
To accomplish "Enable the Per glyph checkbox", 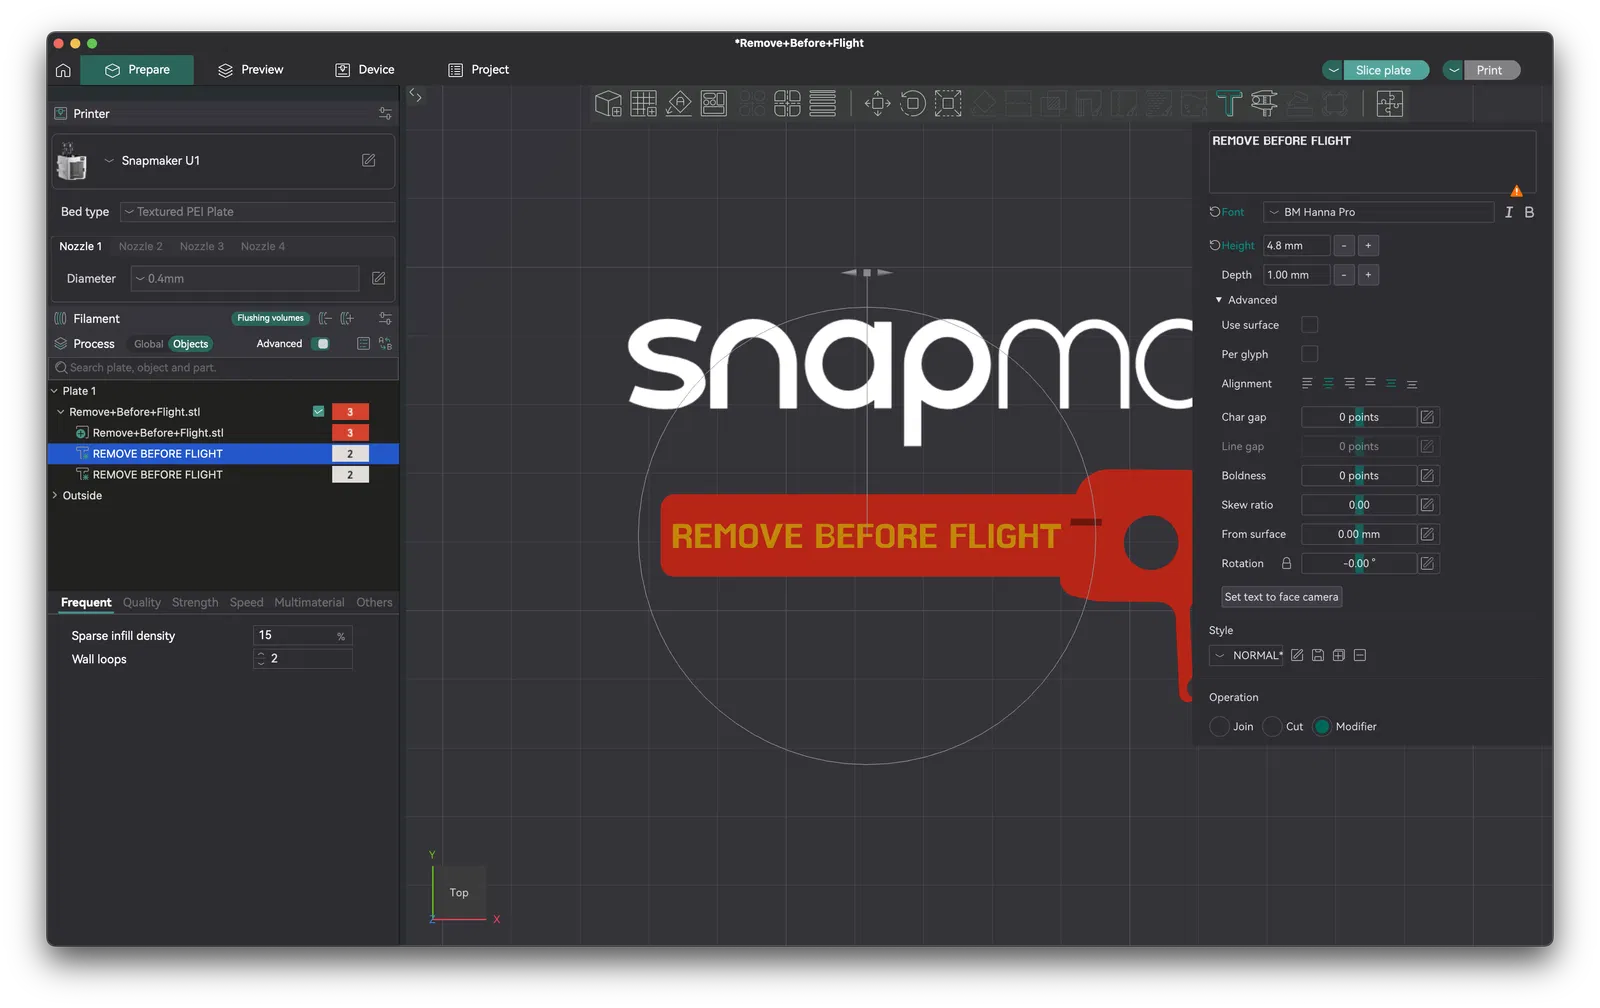I will pos(1310,354).
